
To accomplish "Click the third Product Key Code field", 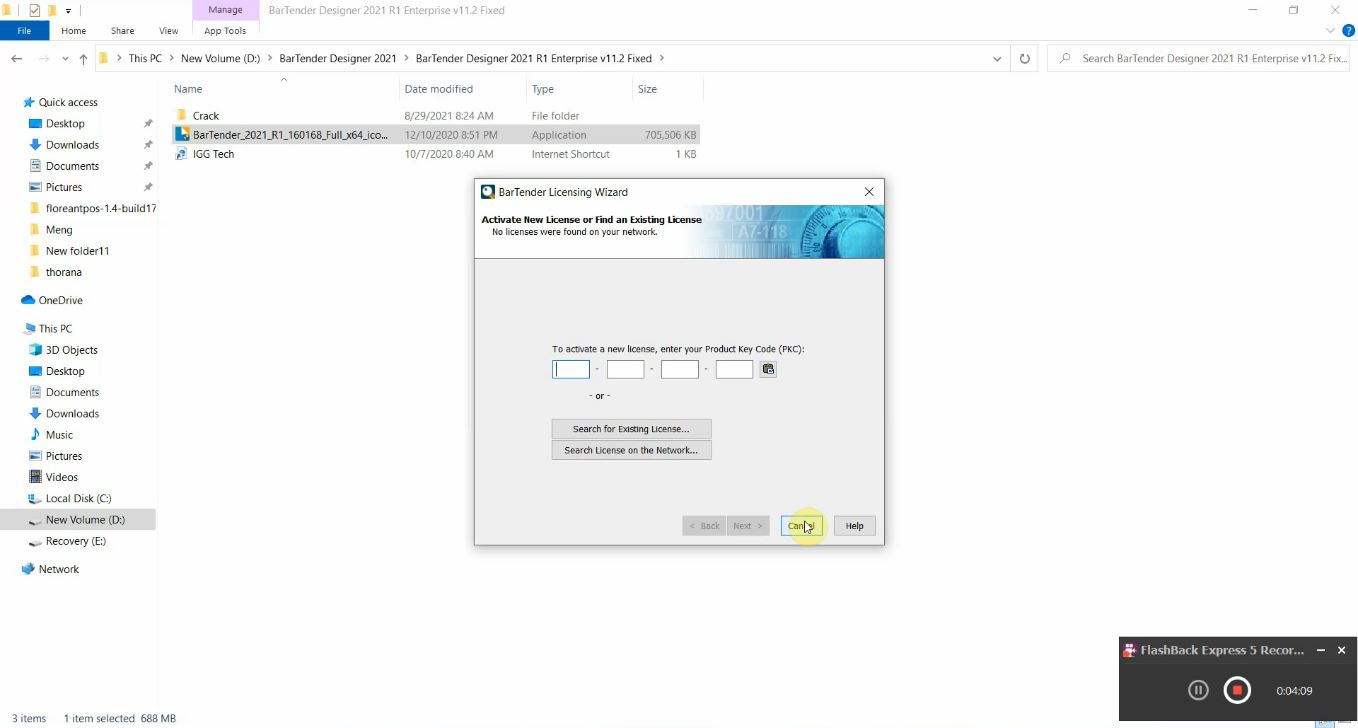I will (x=679, y=369).
